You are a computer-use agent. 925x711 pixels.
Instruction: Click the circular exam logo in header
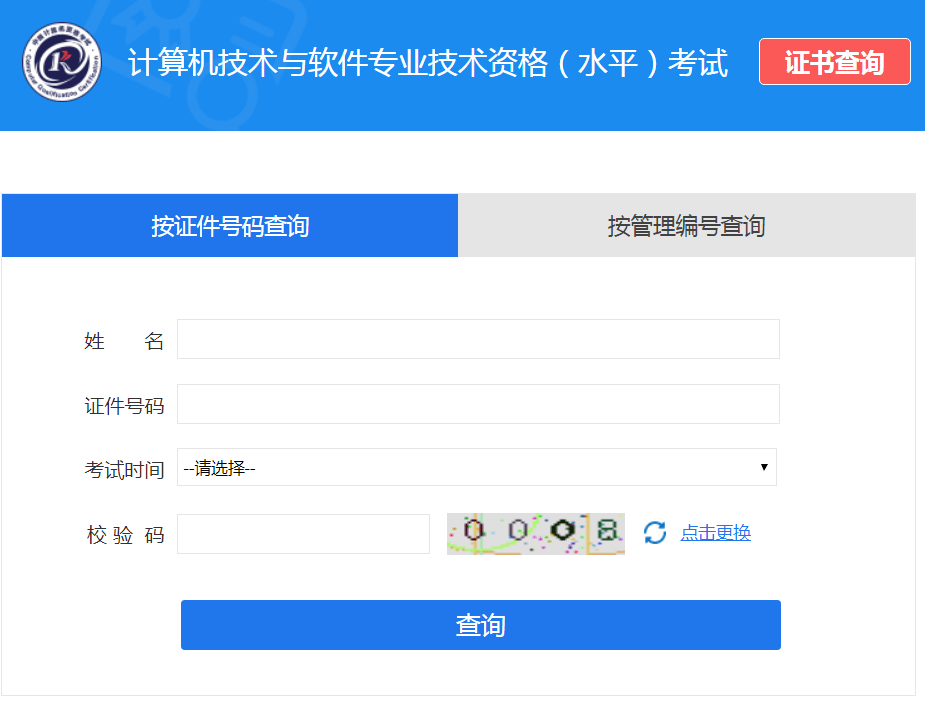coord(62,62)
